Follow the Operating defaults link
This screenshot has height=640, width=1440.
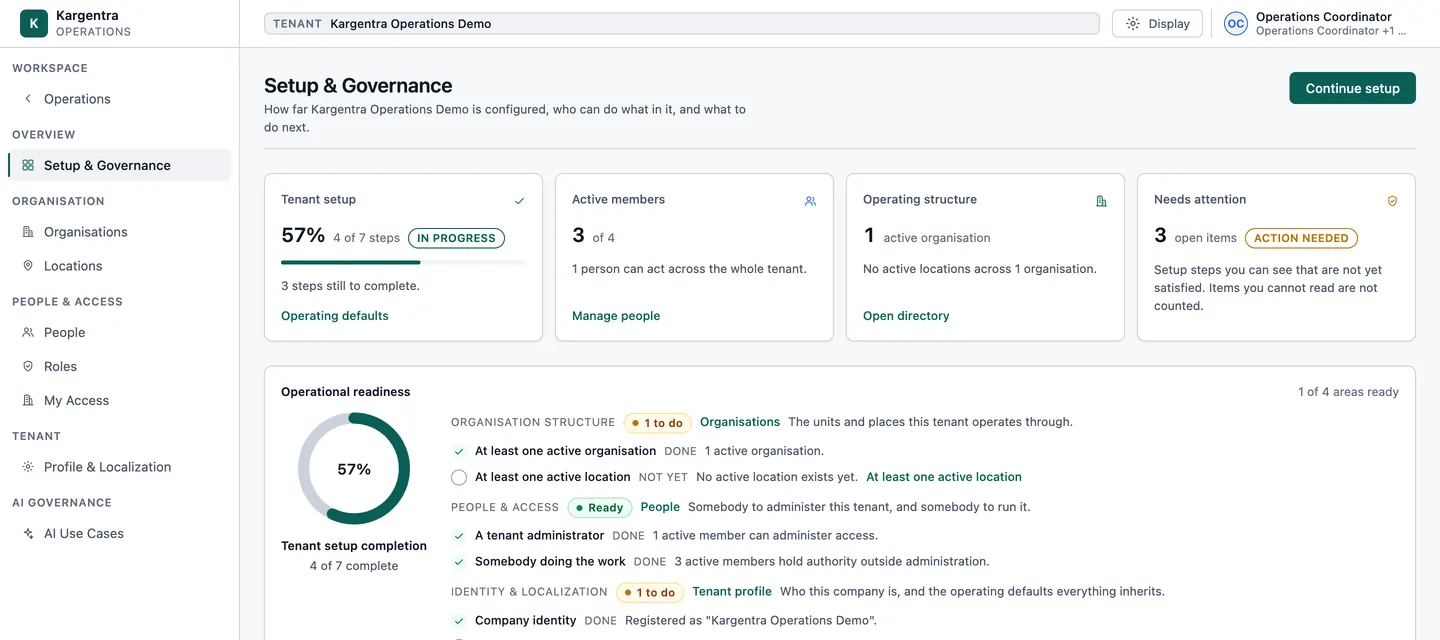335,316
